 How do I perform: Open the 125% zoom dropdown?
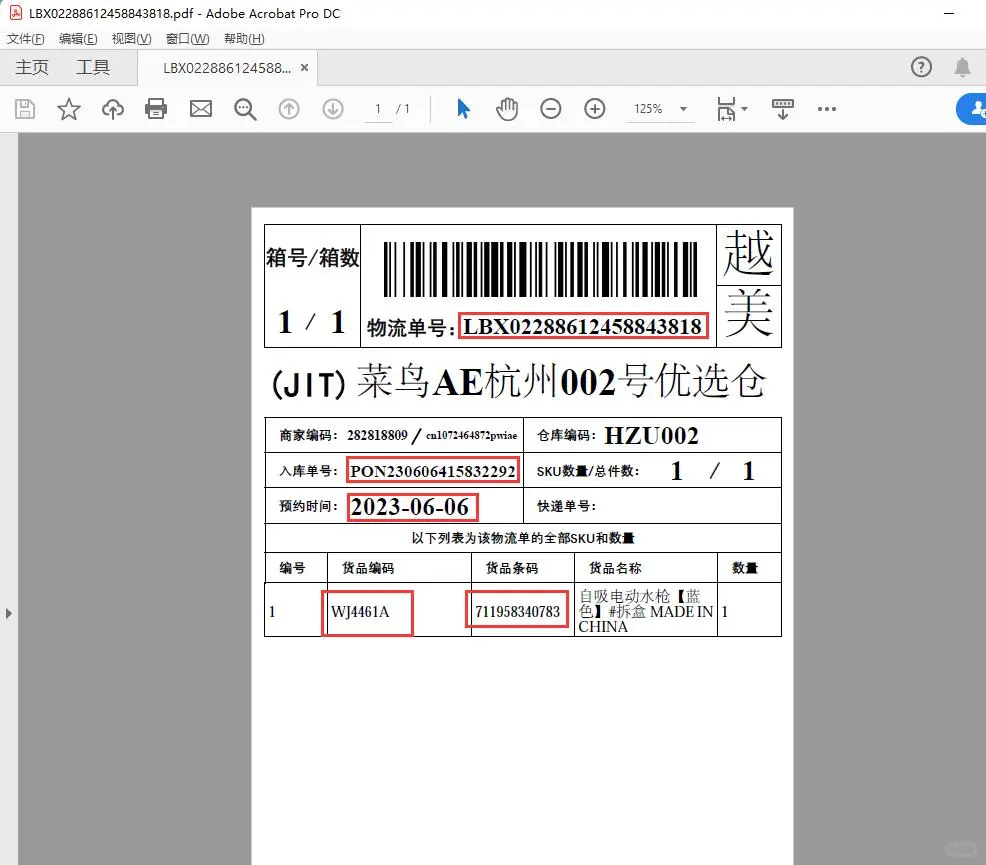[660, 109]
